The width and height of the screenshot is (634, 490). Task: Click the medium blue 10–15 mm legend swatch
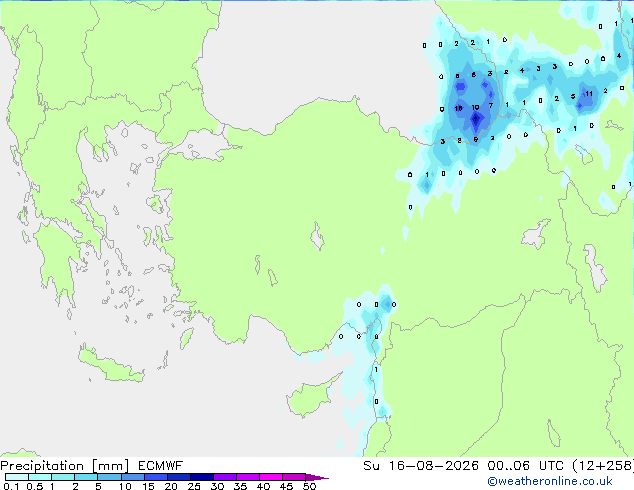point(133,477)
